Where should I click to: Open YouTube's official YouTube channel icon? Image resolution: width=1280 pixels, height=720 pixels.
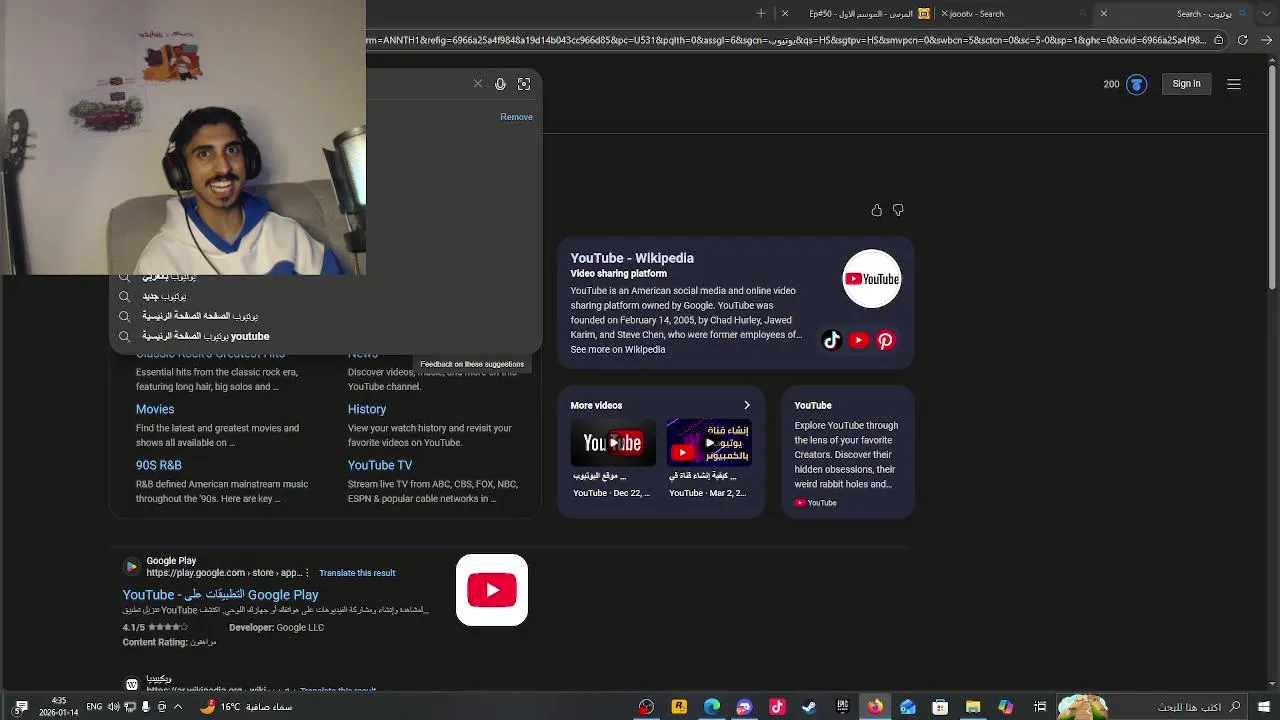pyautogui.click(x=858, y=340)
